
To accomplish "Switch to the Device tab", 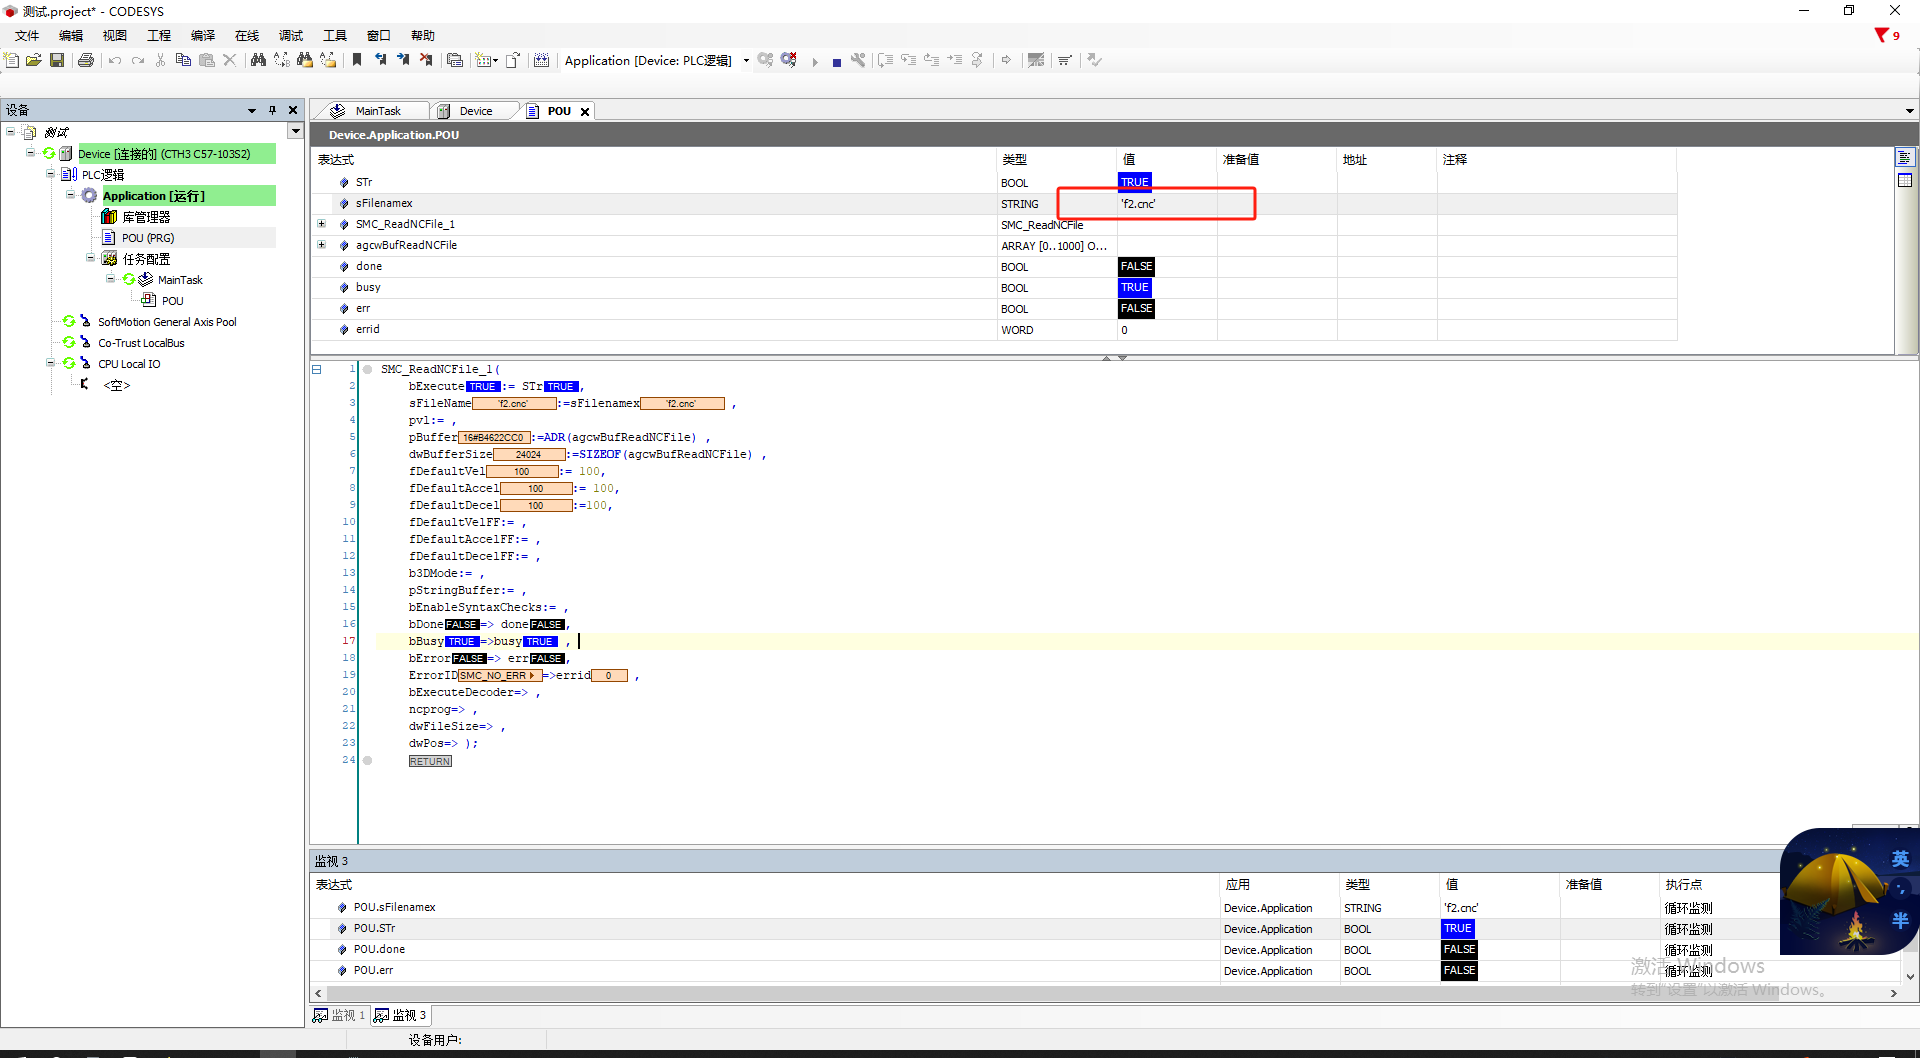I will coord(475,111).
